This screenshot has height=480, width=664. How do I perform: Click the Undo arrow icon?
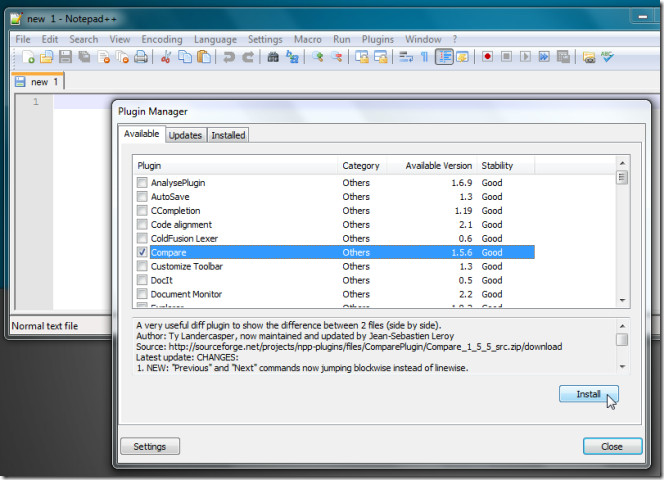(x=229, y=57)
